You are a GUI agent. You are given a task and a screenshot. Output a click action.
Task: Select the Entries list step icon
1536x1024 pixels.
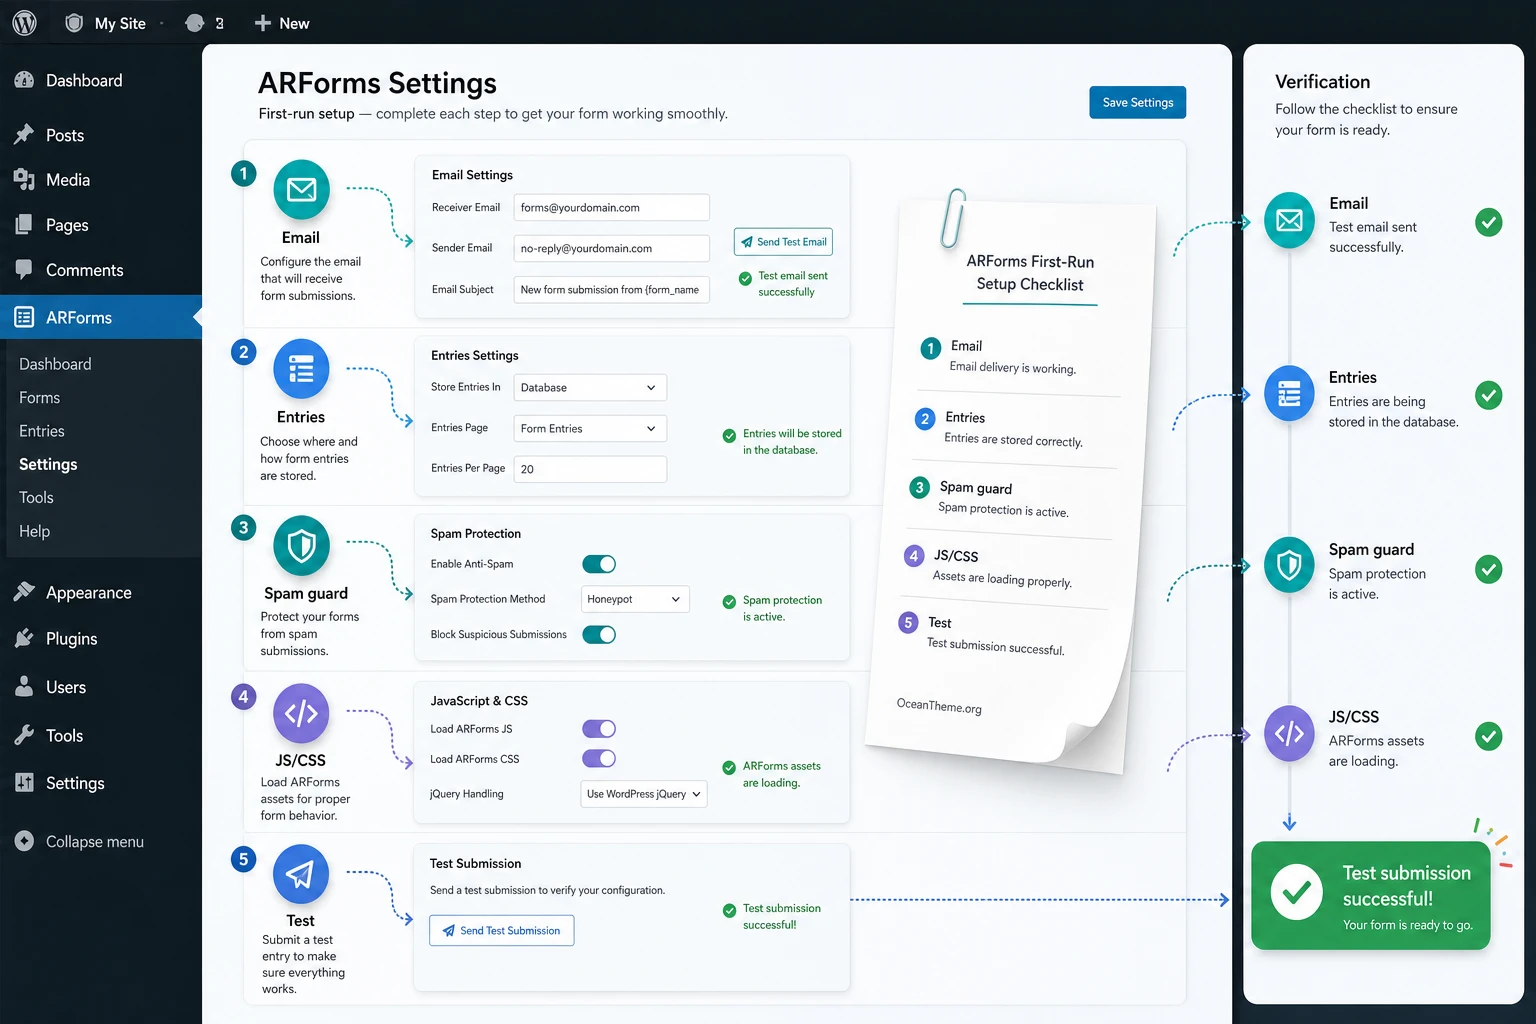coord(301,369)
